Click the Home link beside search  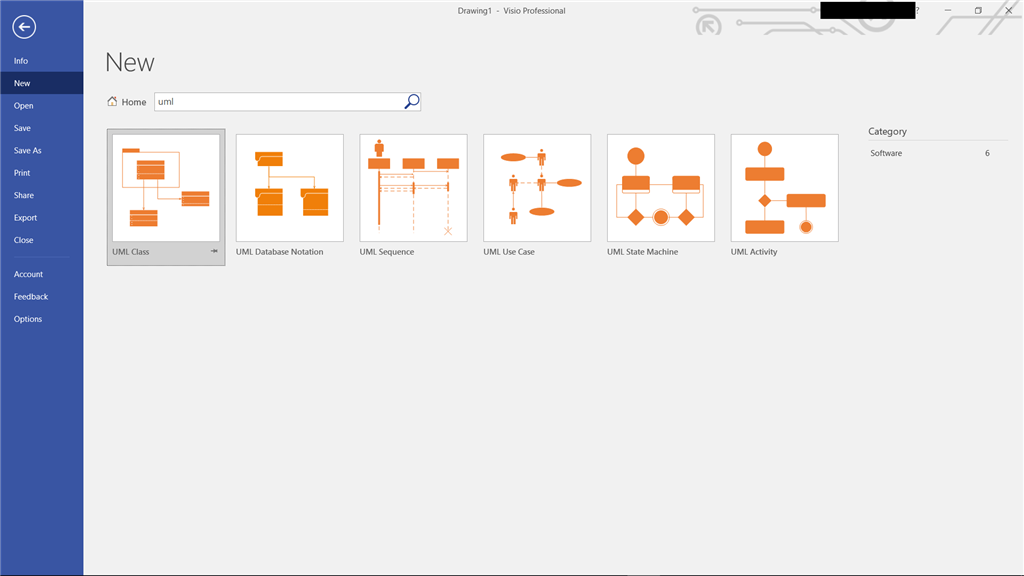click(x=133, y=102)
